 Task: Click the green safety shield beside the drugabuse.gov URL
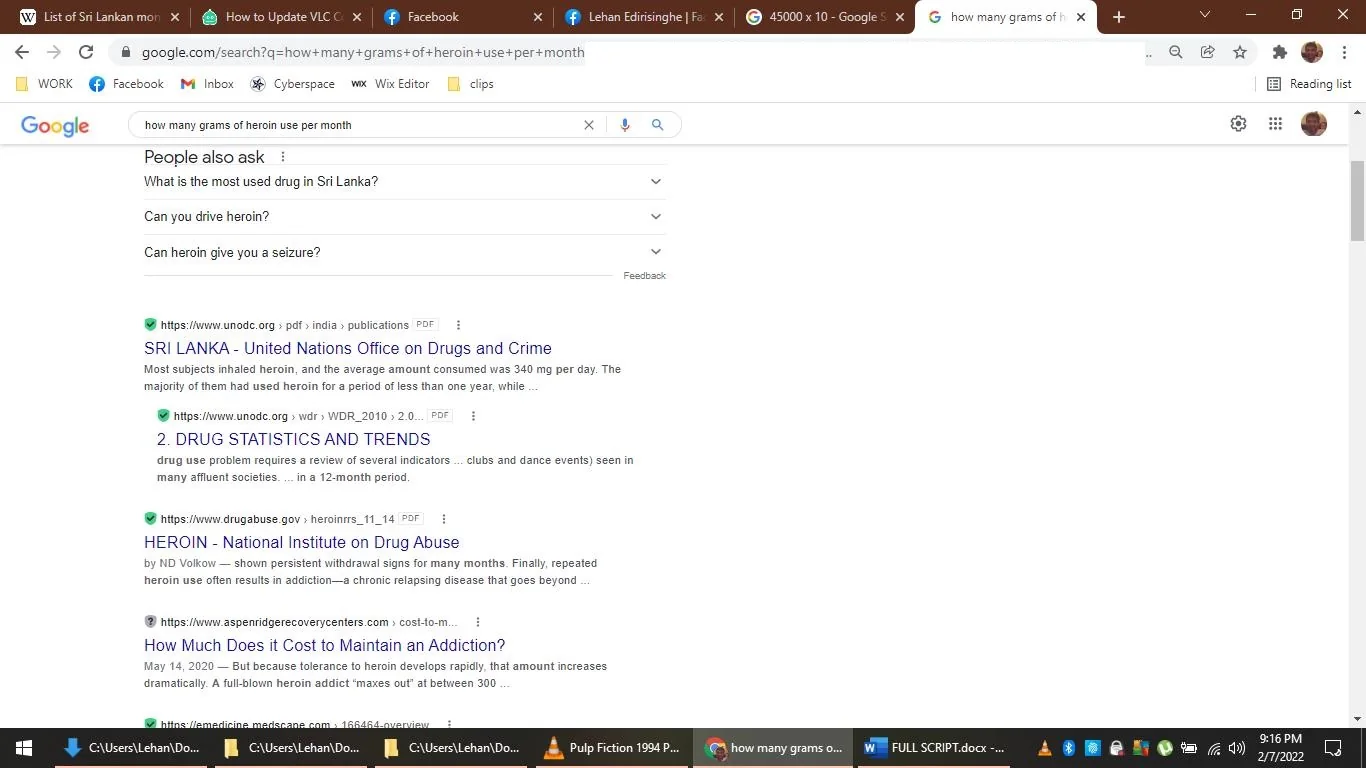(x=150, y=519)
